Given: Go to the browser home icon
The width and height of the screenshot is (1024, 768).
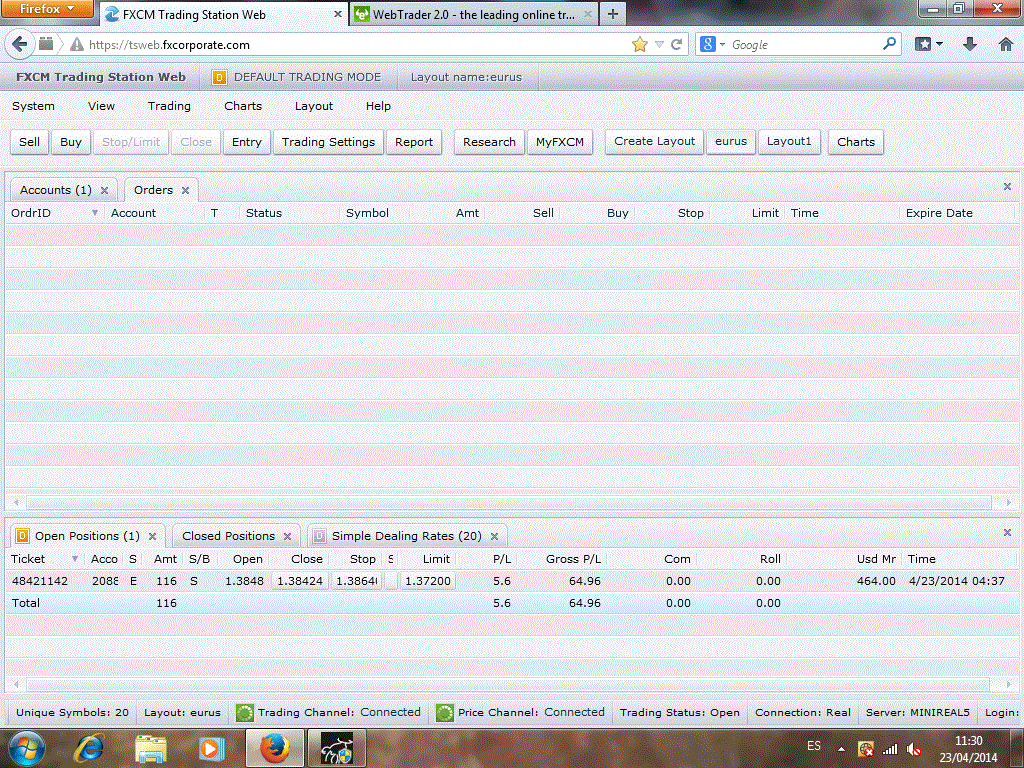Looking at the screenshot, I should pos(1006,44).
